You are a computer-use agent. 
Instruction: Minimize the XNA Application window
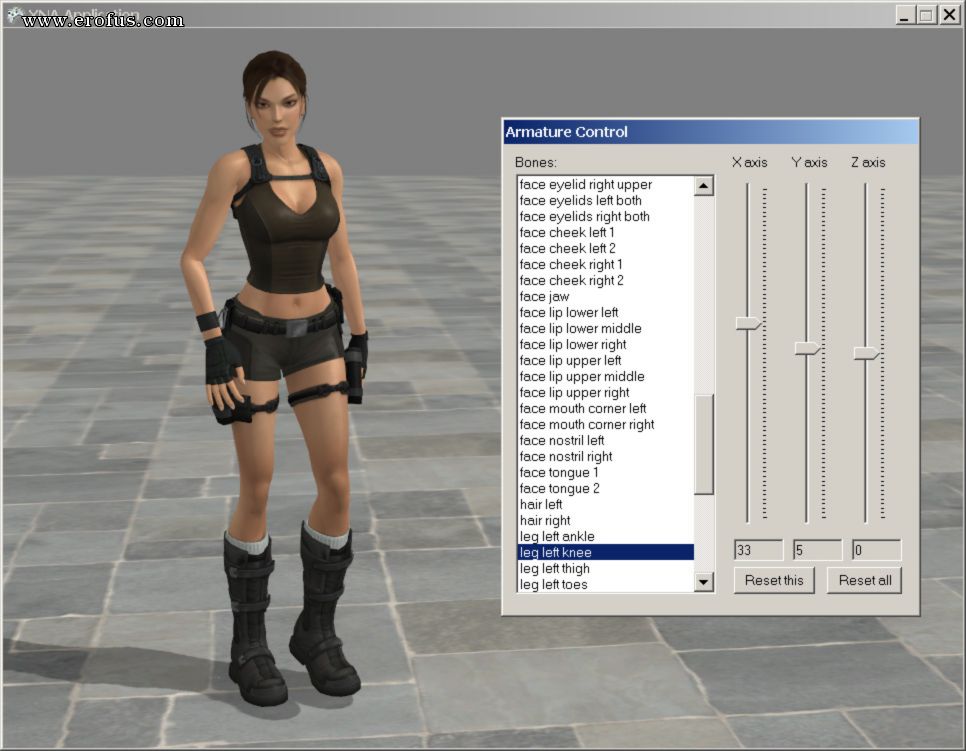pos(904,15)
